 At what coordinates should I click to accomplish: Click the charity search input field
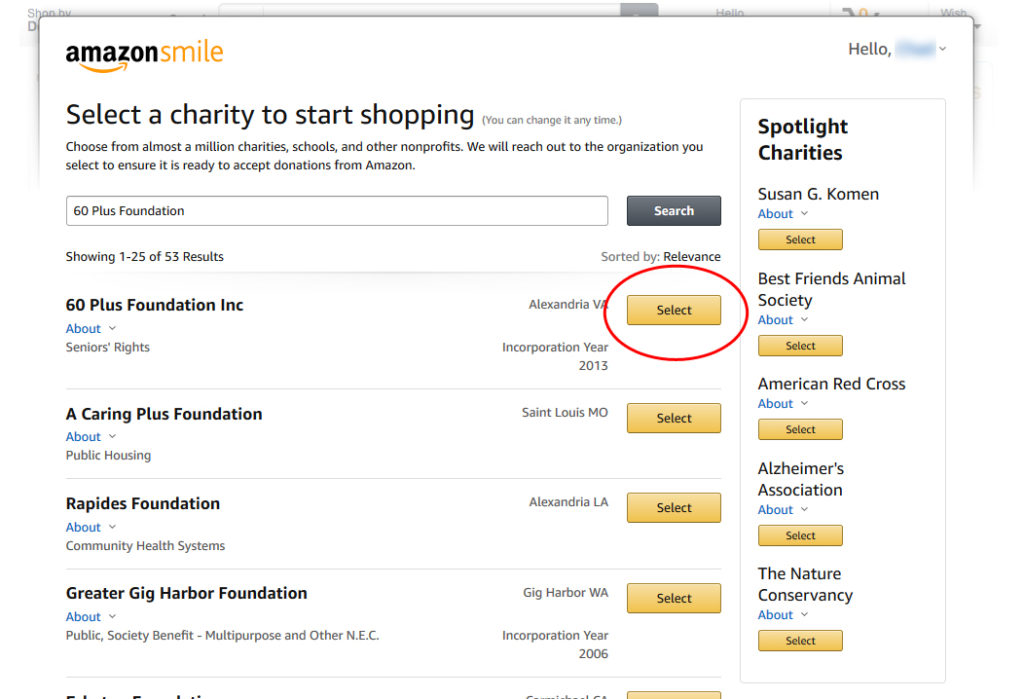336,211
